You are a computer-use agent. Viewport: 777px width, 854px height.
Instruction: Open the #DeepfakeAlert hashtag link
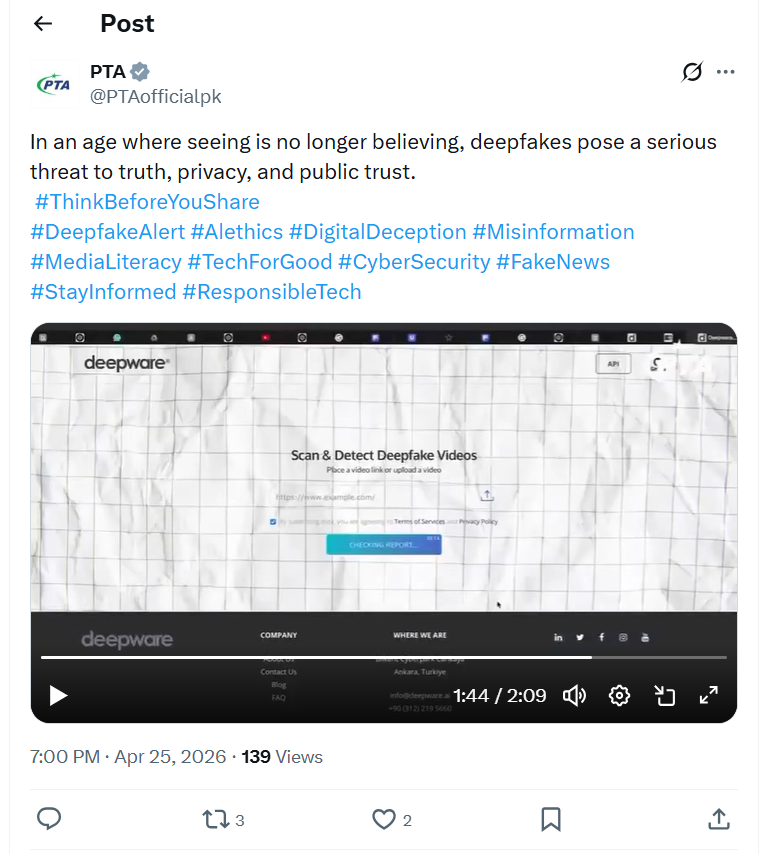click(108, 231)
